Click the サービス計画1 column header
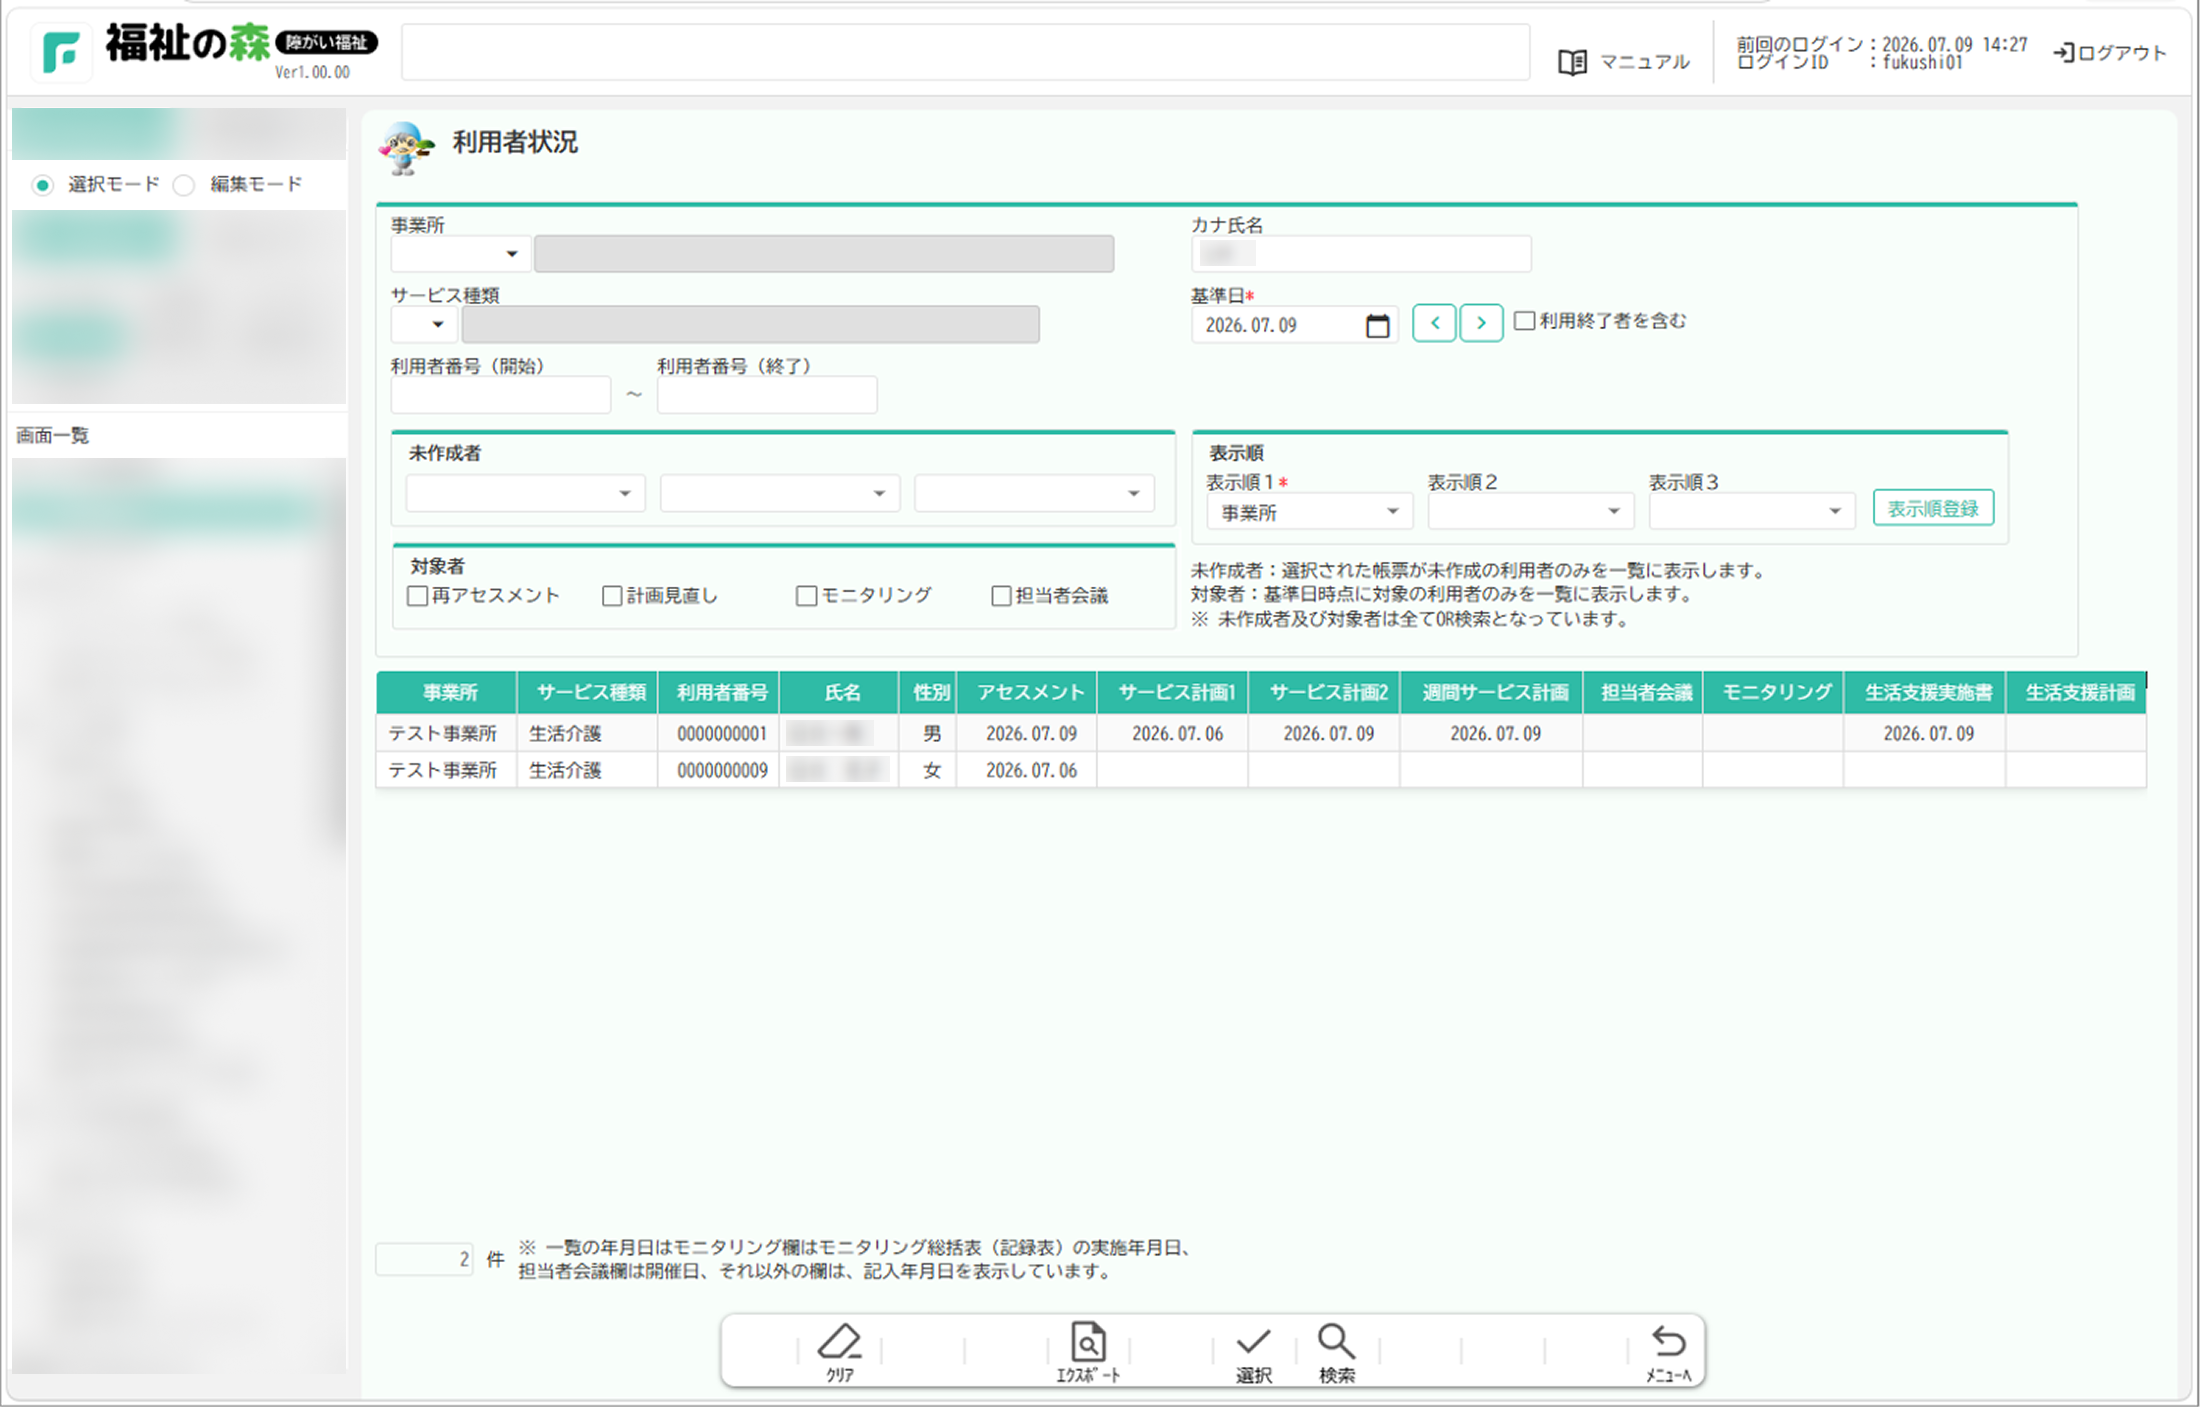This screenshot has height=1408, width=2200. 1173,692
